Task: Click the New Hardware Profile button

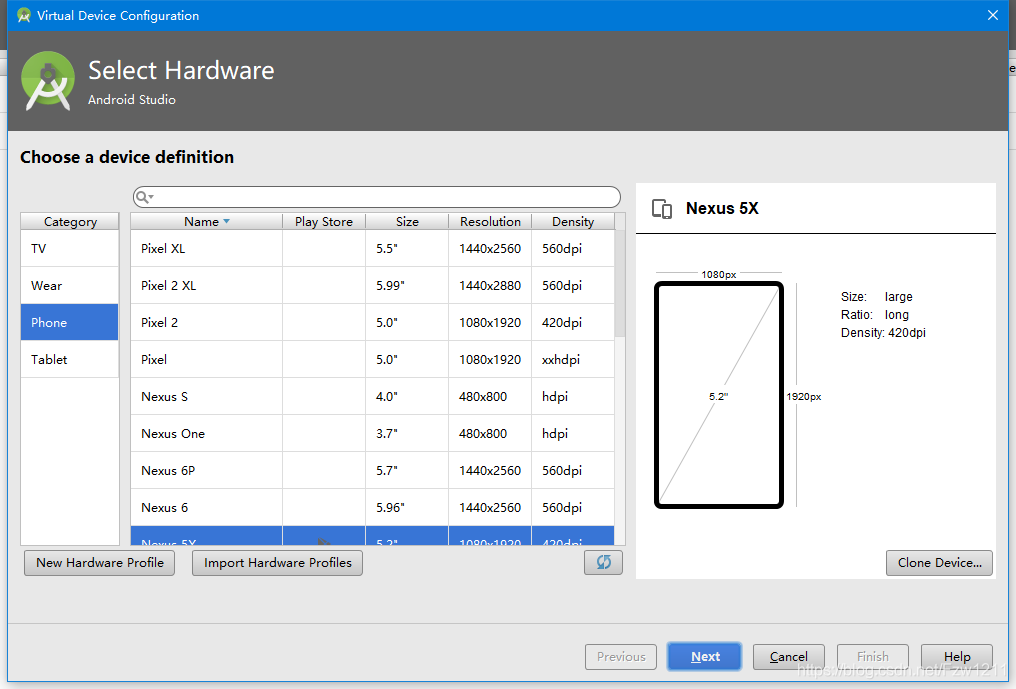Action: 100,563
